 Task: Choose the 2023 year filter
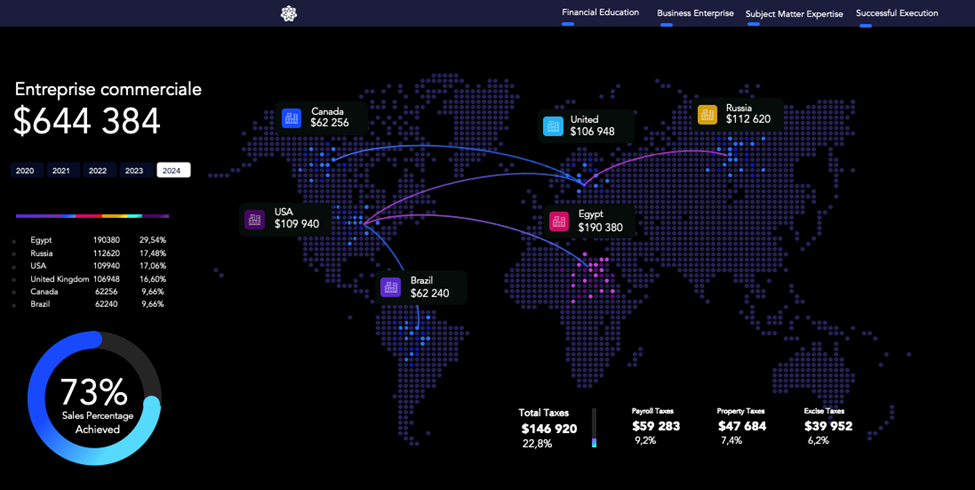click(134, 171)
